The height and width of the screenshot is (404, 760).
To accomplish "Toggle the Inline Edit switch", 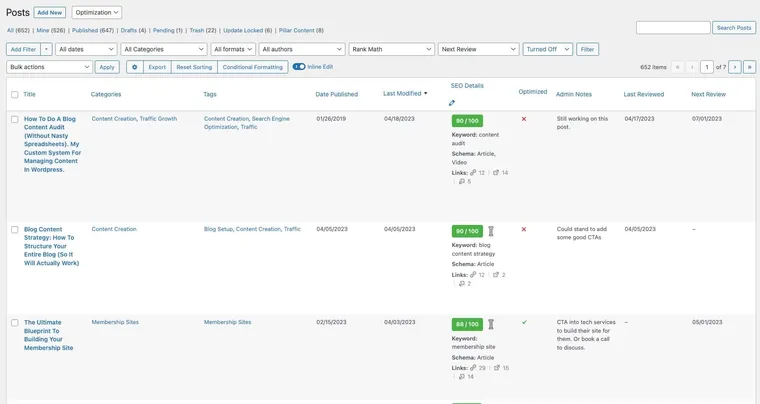I will (299, 66).
